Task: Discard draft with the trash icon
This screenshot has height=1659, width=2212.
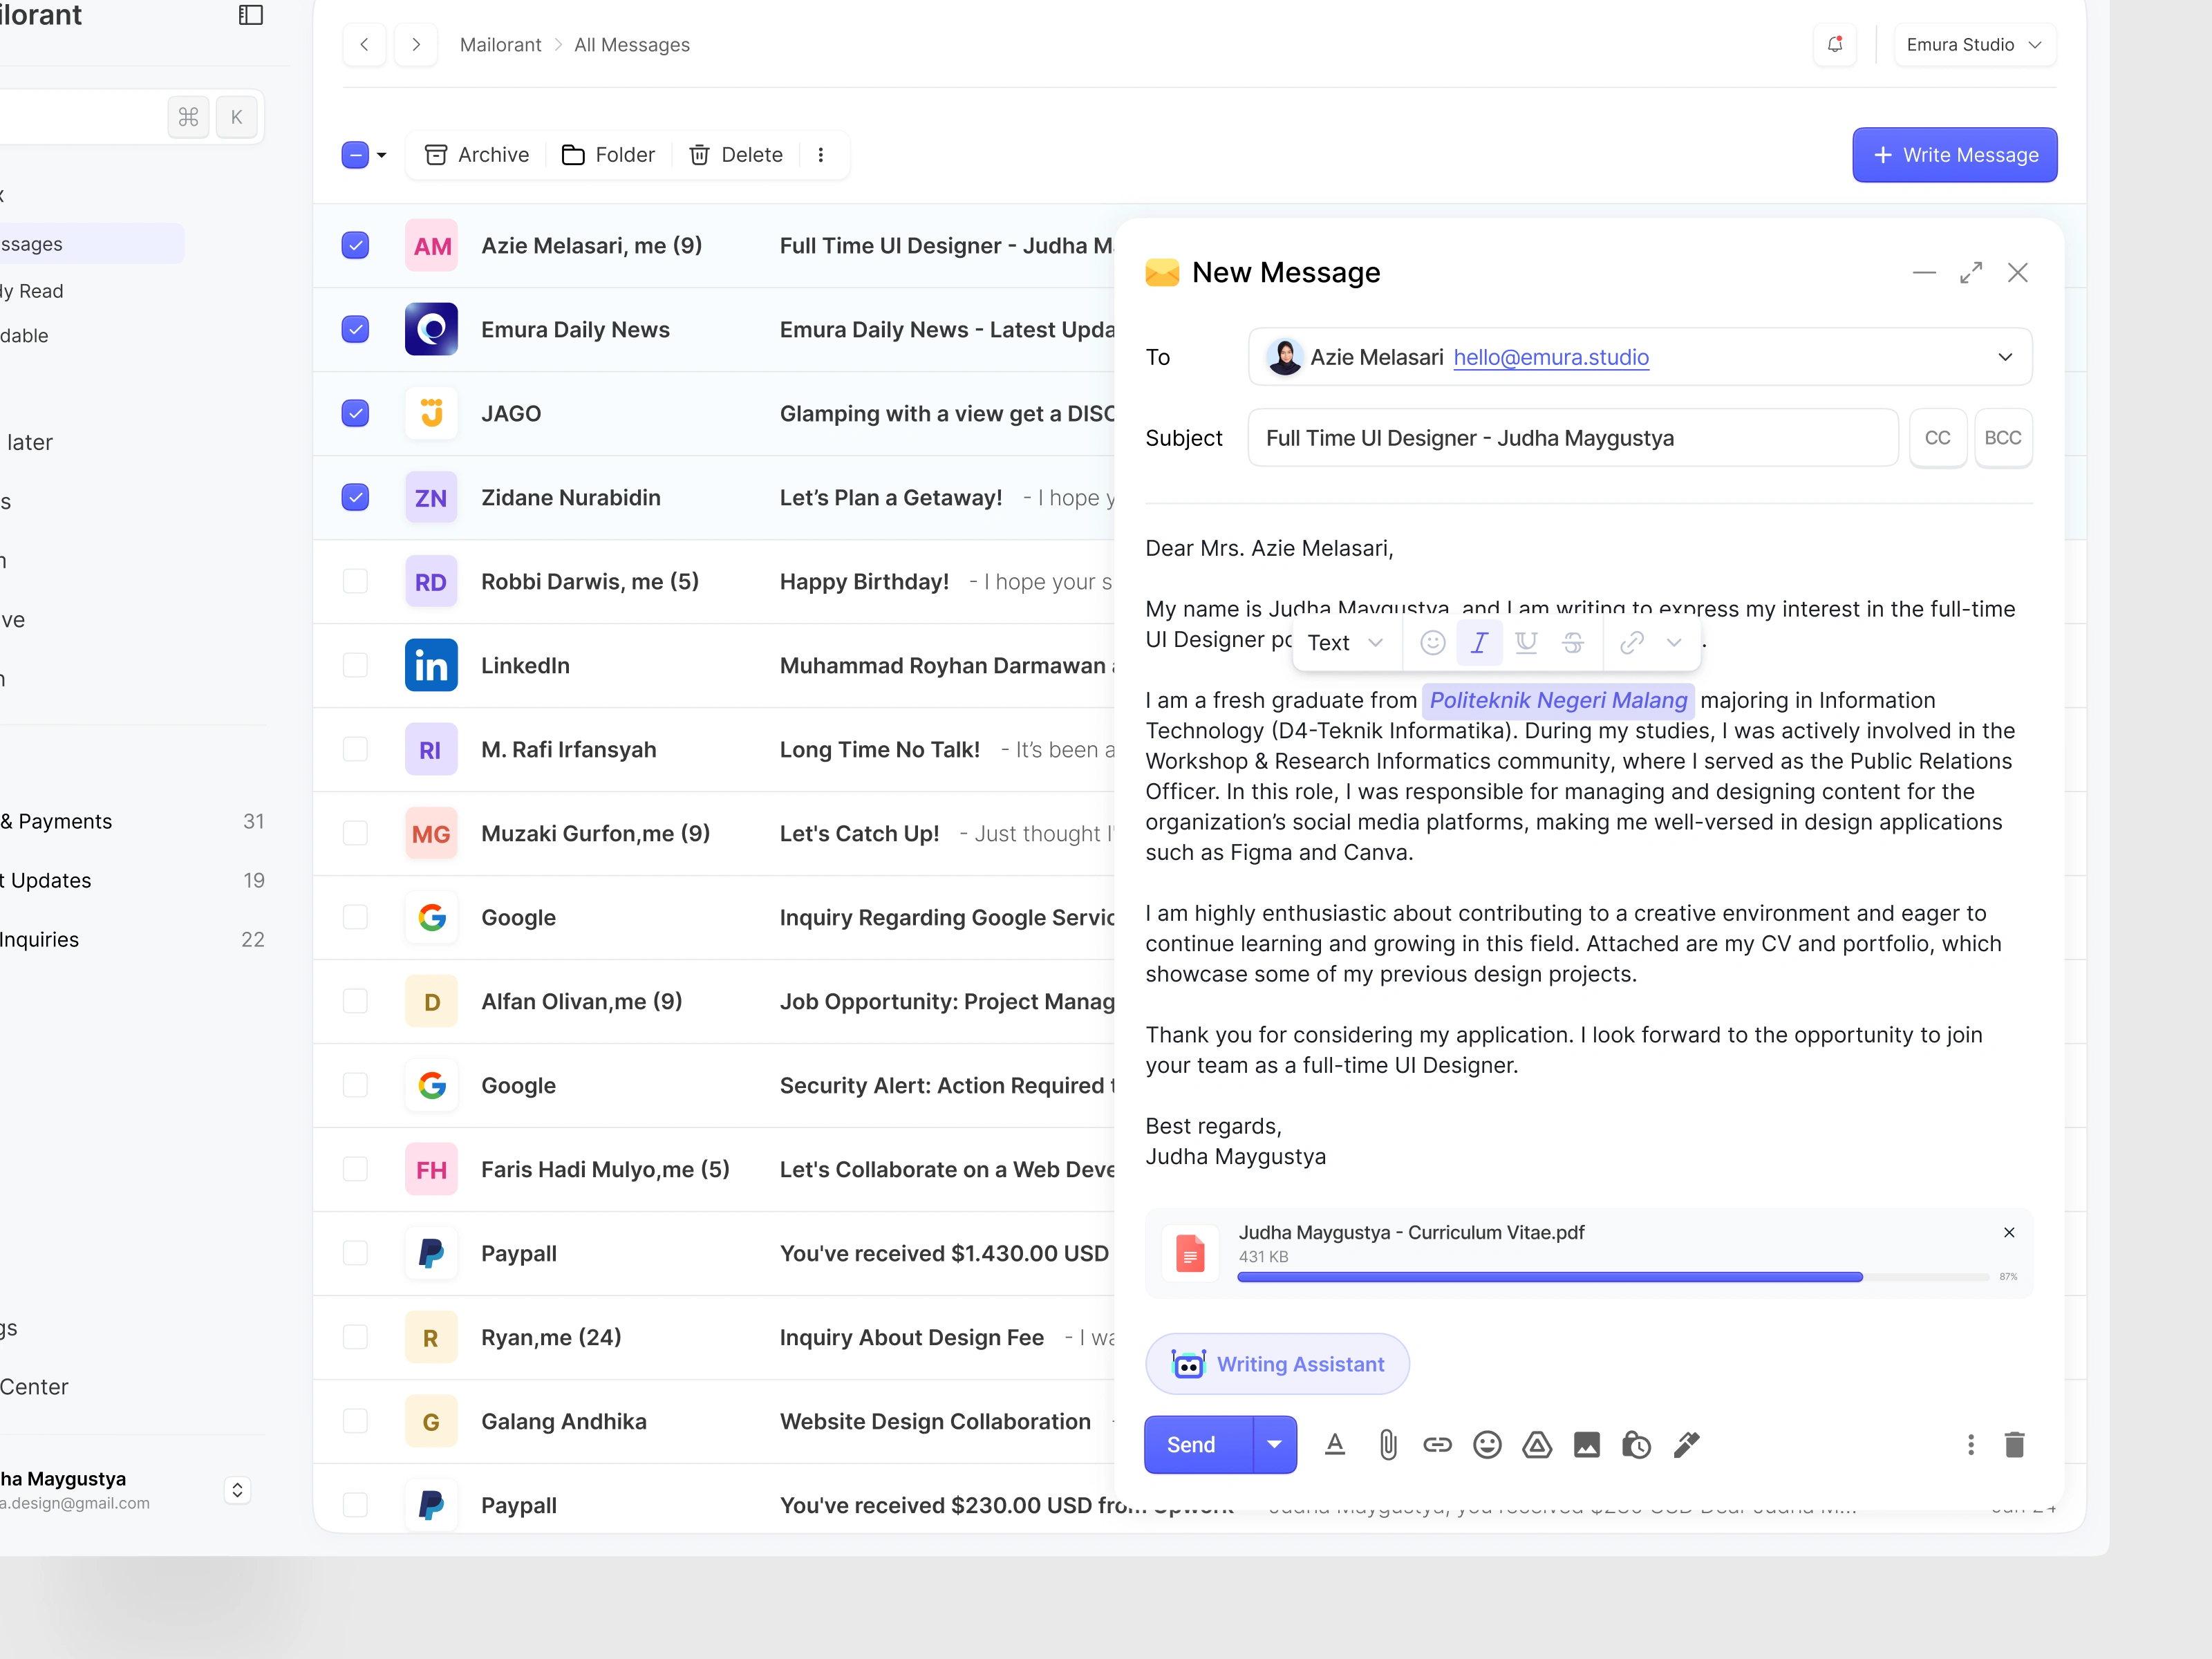Action: pos(2014,1444)
